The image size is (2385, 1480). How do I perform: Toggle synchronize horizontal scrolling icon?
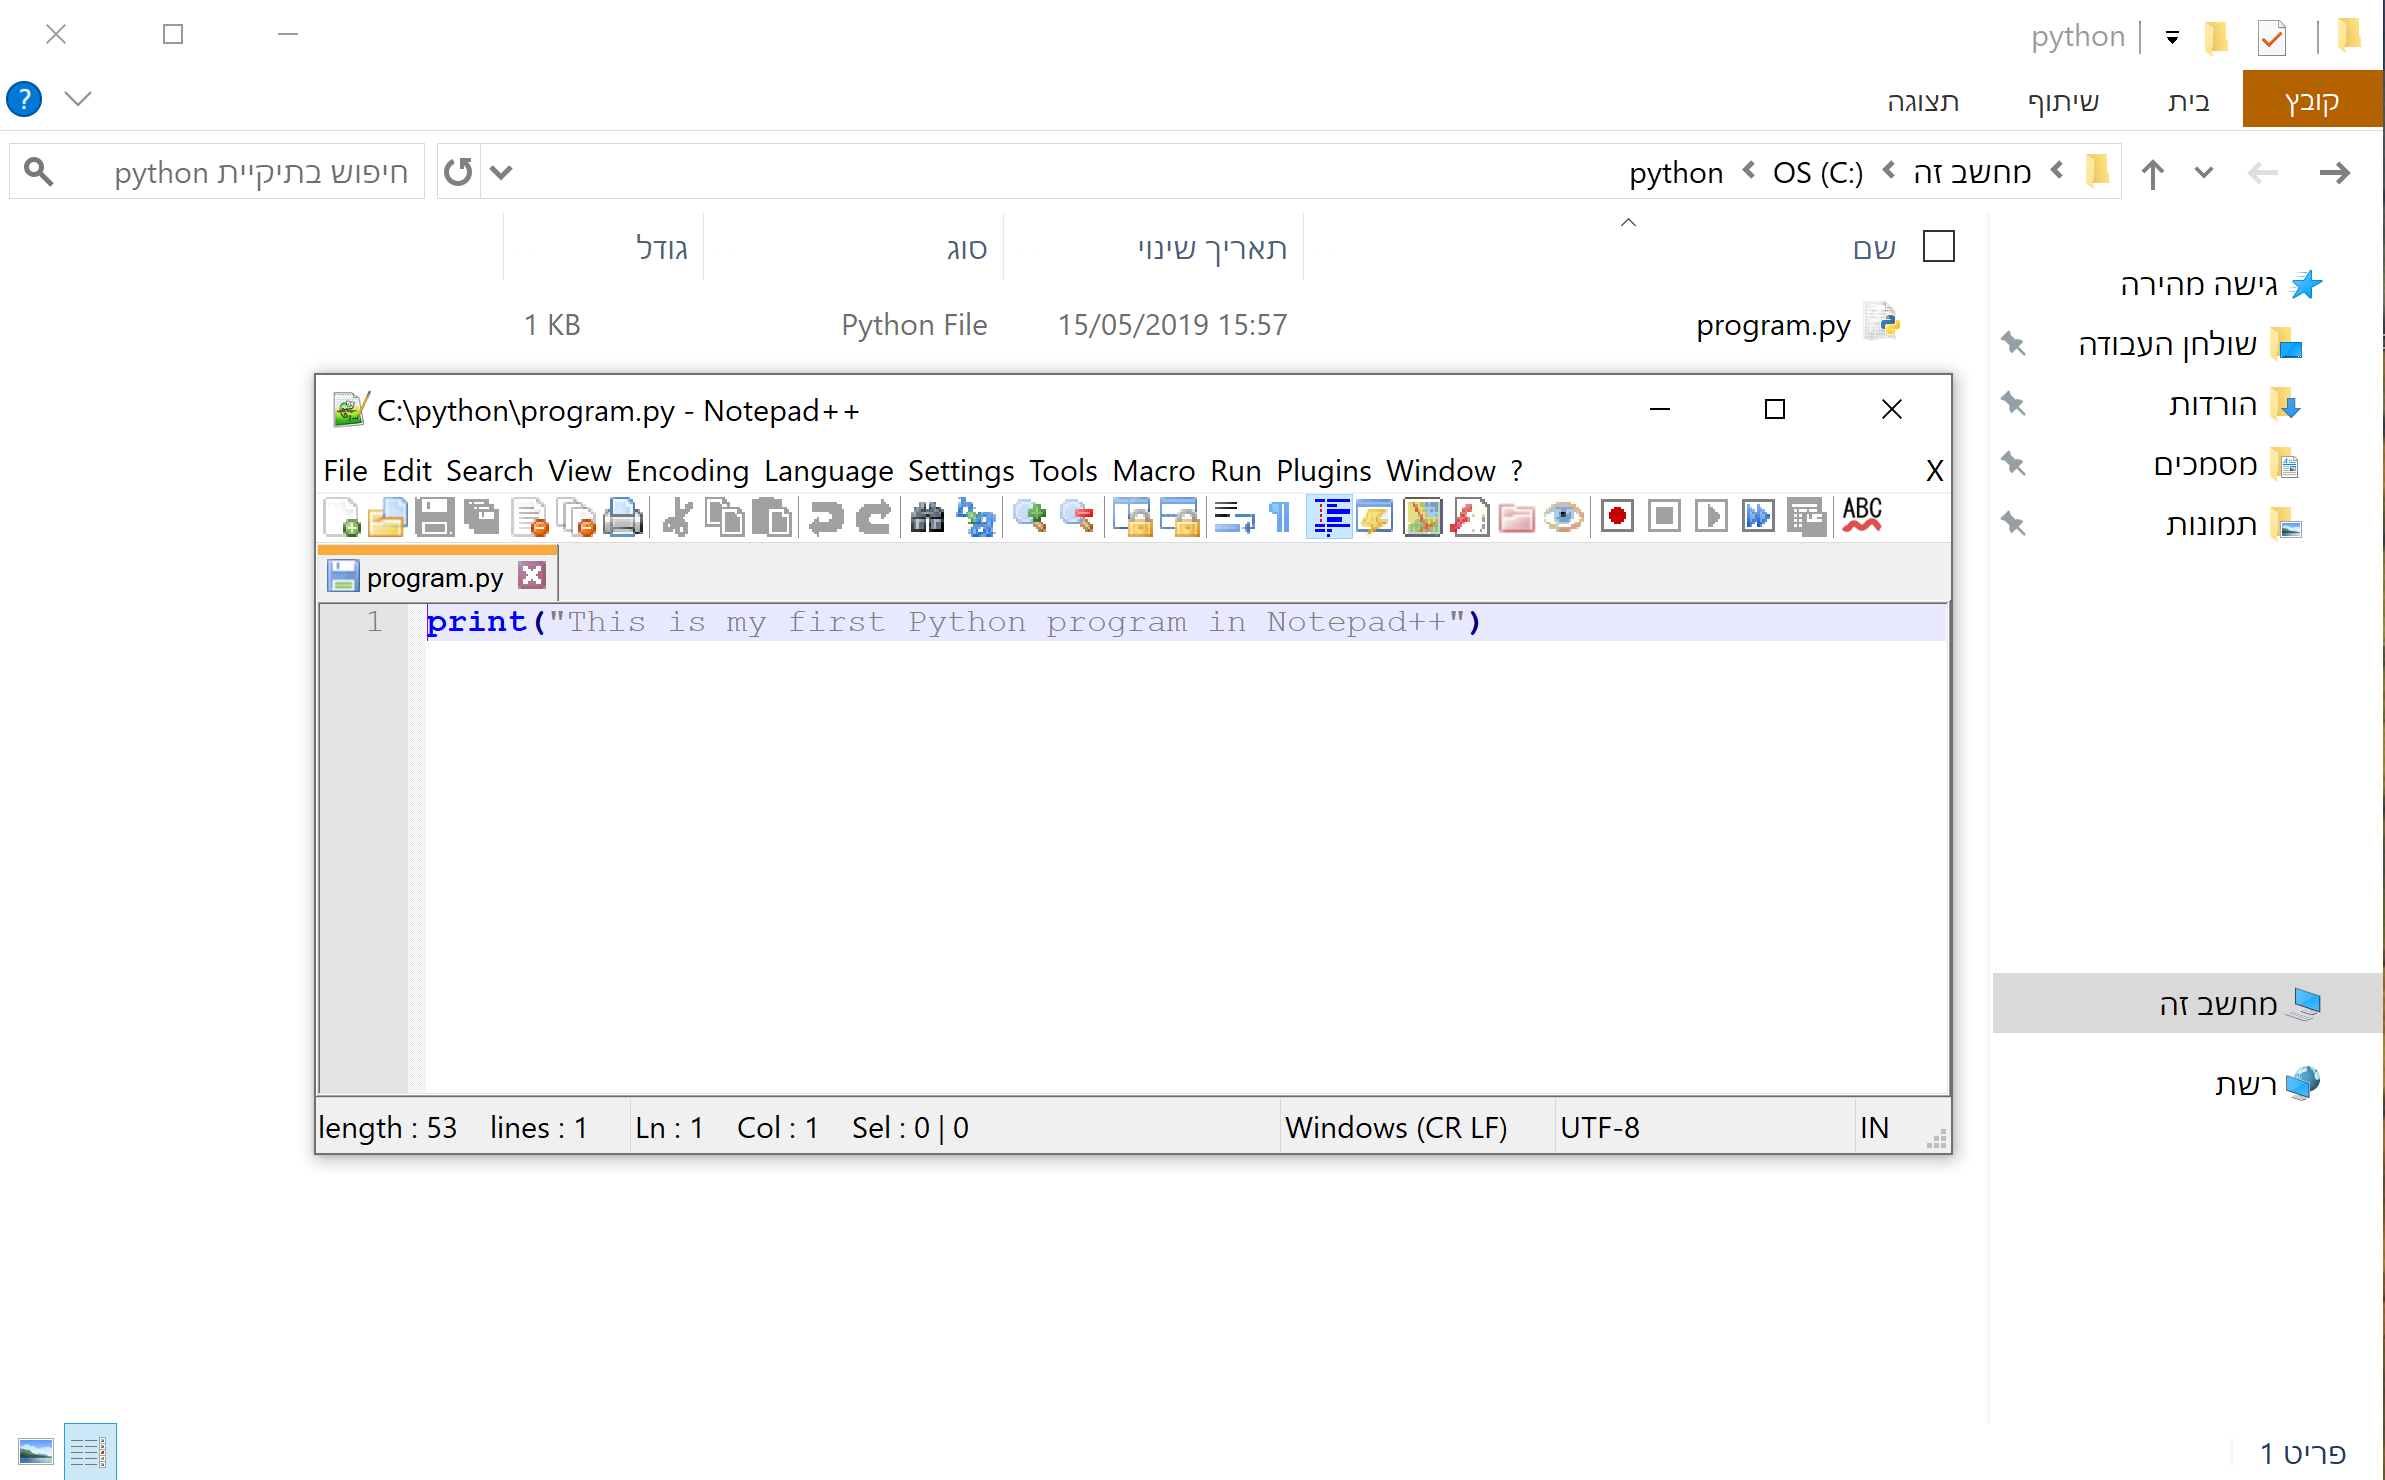pyautogui.click(x=1179, y=517)
